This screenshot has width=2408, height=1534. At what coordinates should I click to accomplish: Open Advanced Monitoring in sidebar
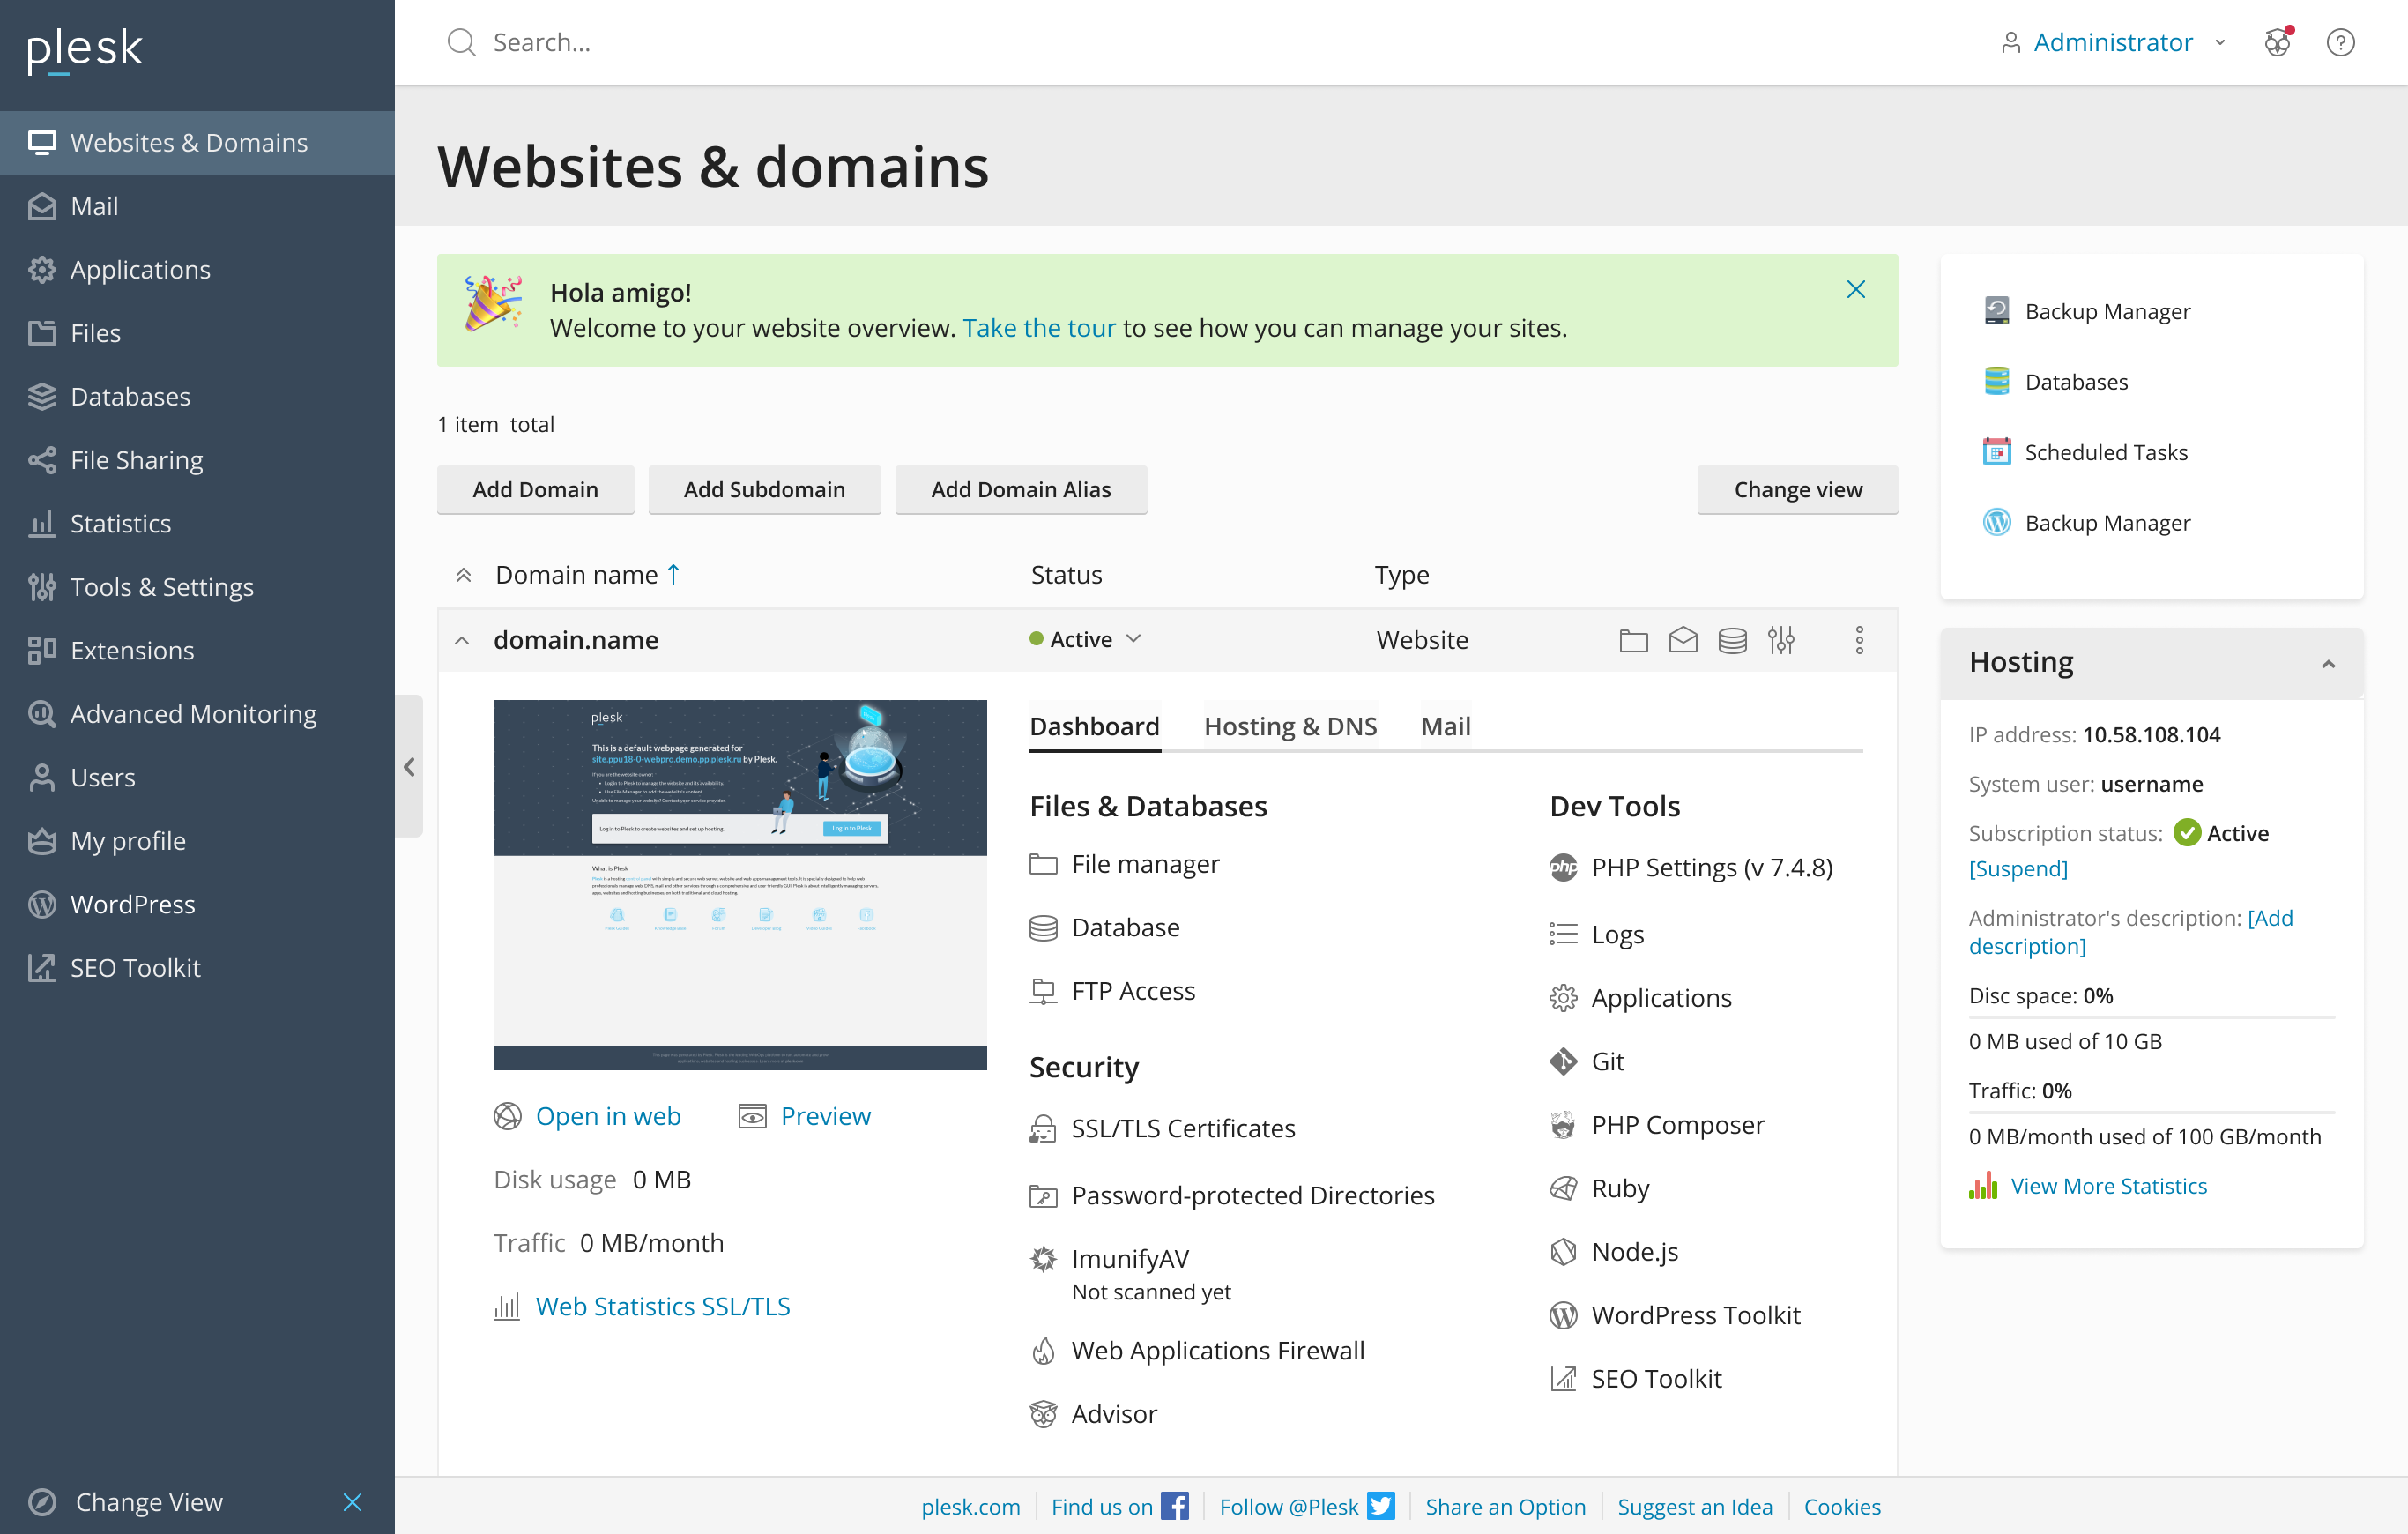[197, 714]
